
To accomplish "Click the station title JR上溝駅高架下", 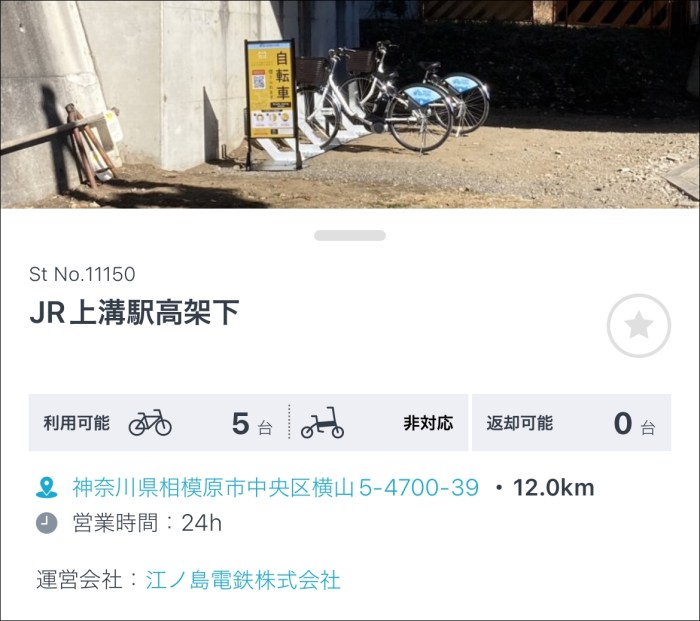I will [x=134, y=313].
